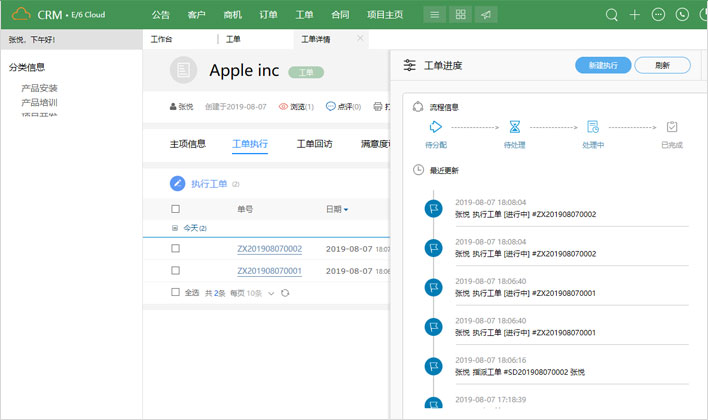Viewport: 708px width, 420px height.
Task: Tick the 全选 select-all checkbox
Action: (176, 292)
